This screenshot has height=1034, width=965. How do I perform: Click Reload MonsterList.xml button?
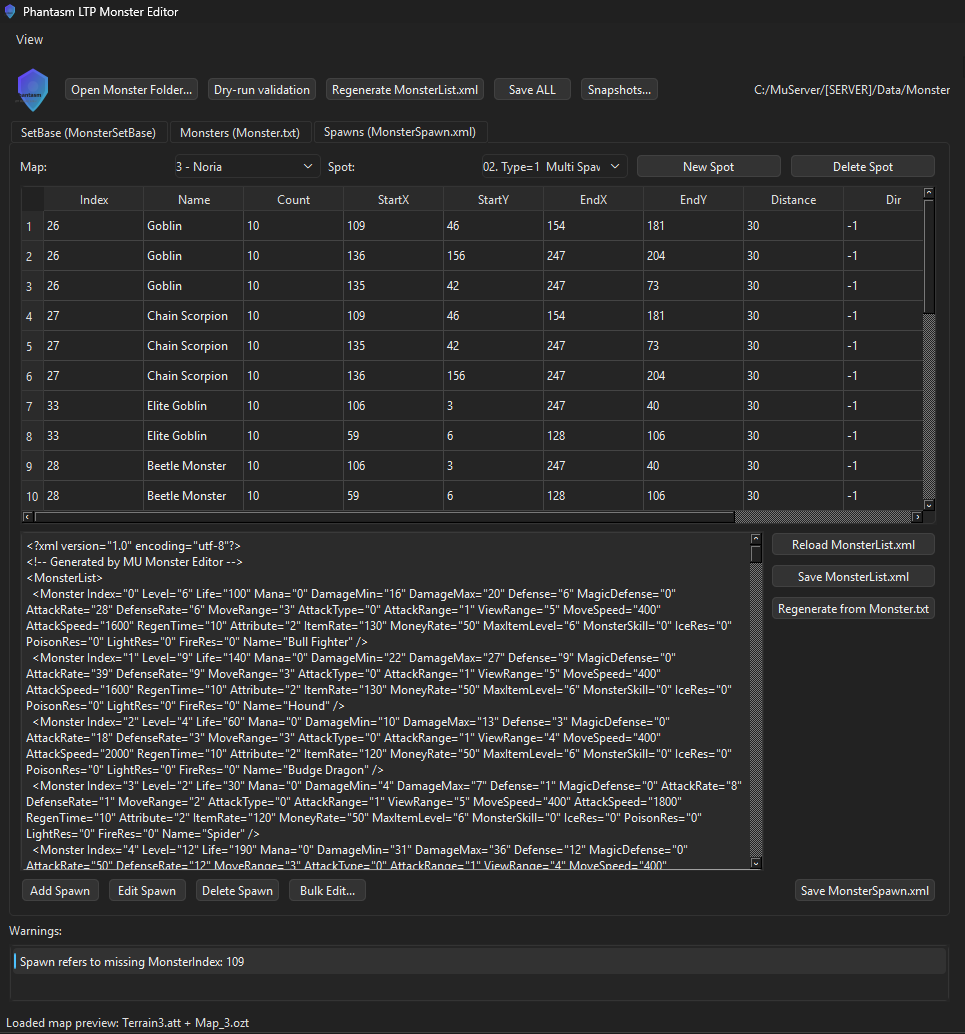click(853, 545)
